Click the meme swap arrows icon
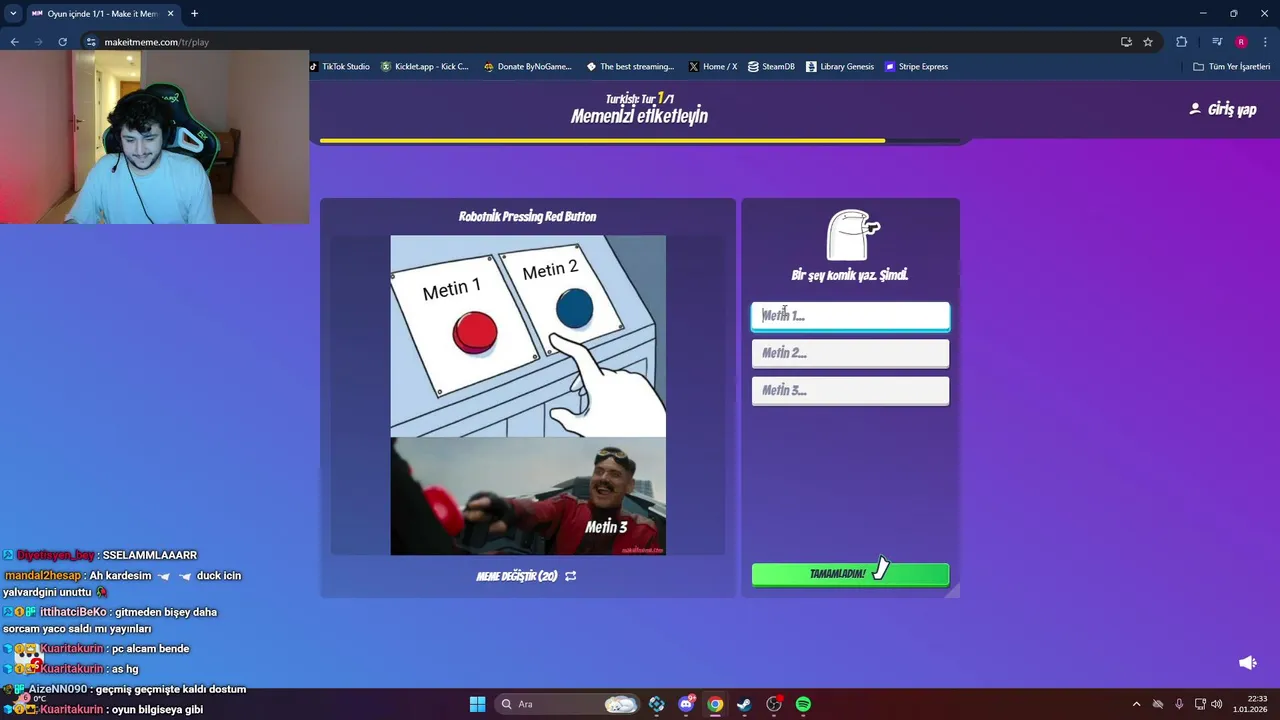Image resolution: width=1280 pixels, height=720 pixels. 570,576
